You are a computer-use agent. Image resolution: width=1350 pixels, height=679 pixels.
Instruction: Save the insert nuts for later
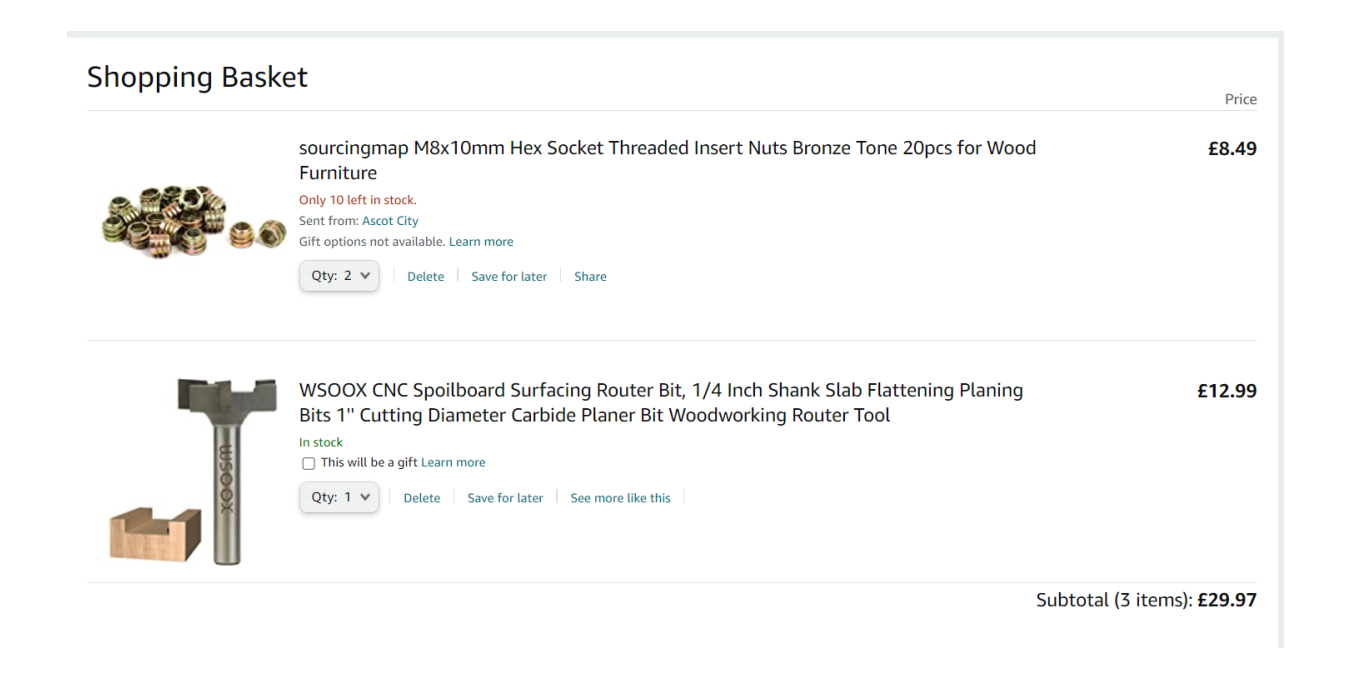point(509,277)
